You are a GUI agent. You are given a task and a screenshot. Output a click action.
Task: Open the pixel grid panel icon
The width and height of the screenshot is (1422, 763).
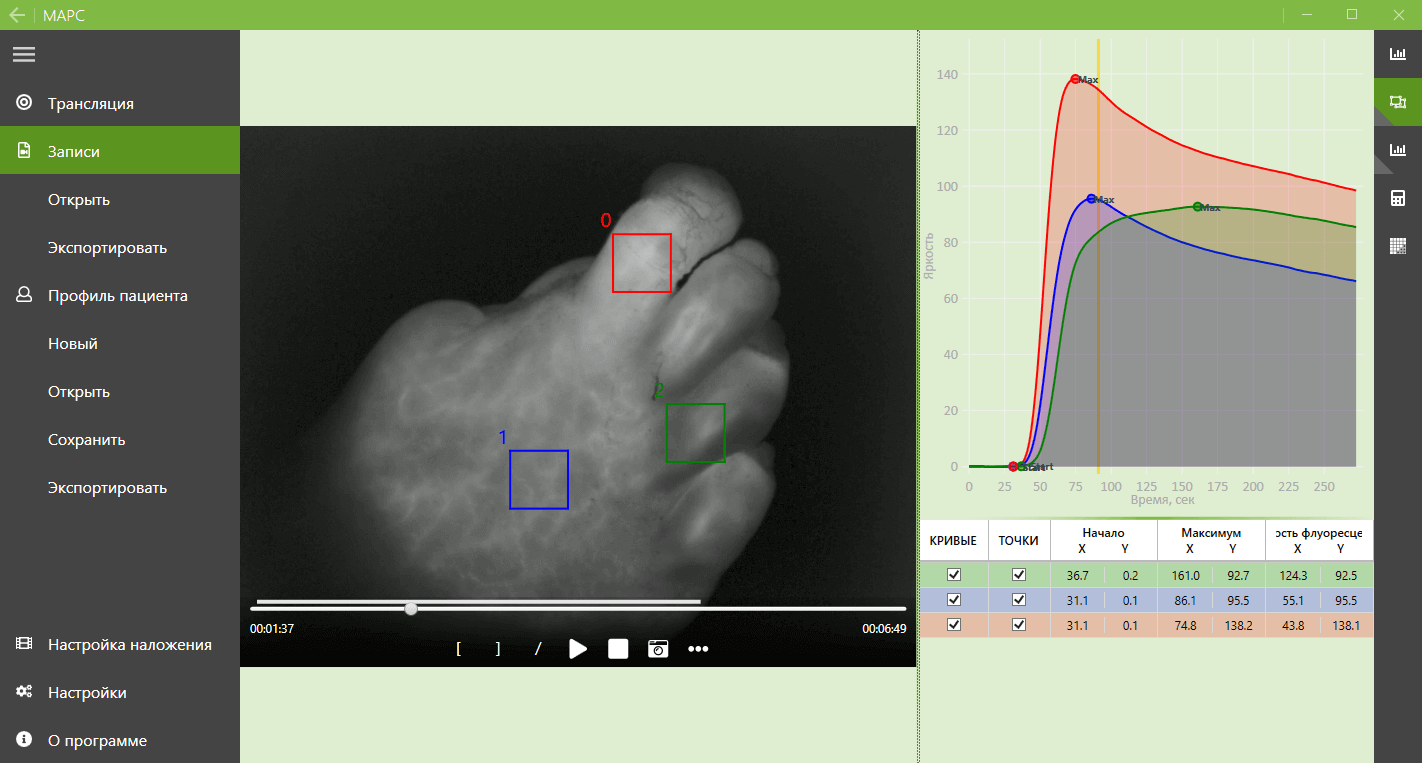pos(1398,246)
